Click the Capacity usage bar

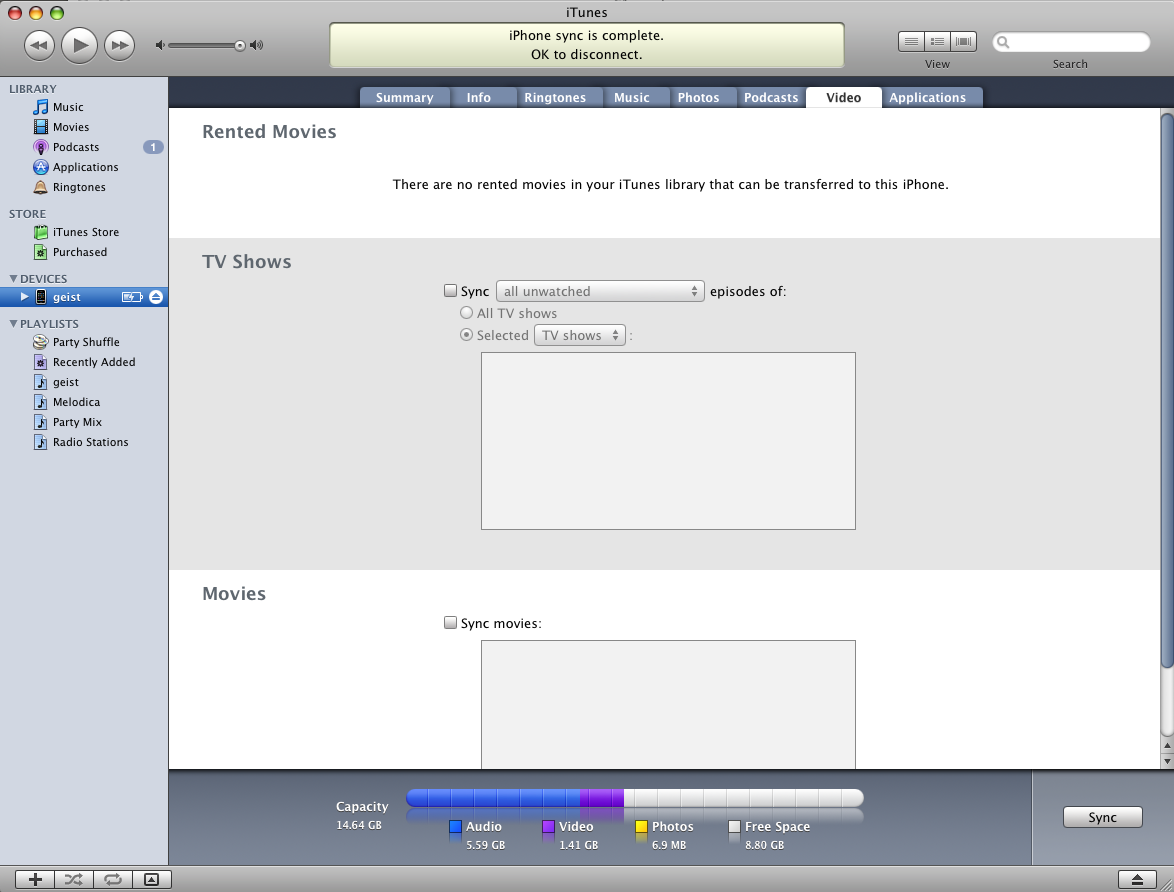tap(635, 798)
